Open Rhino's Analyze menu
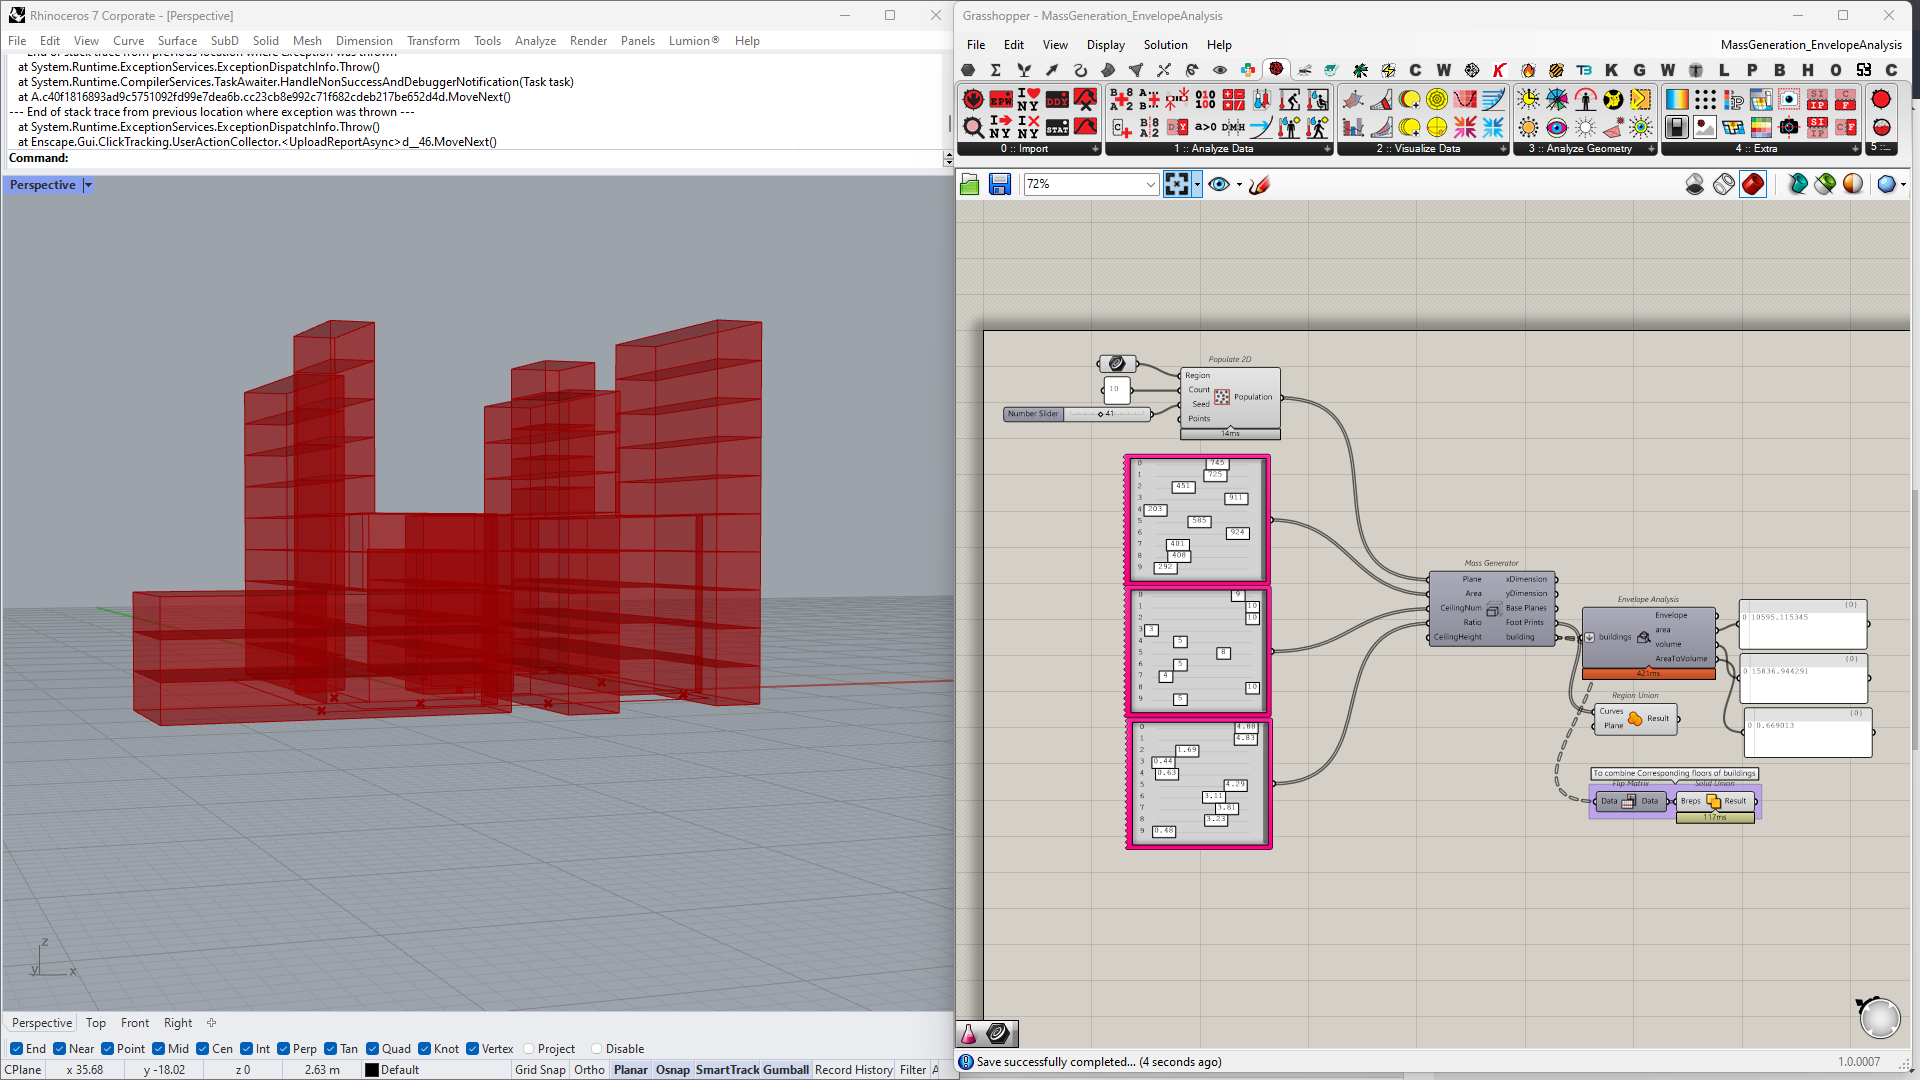This screenshot has height=1080, width=1920. click(535, 41)
